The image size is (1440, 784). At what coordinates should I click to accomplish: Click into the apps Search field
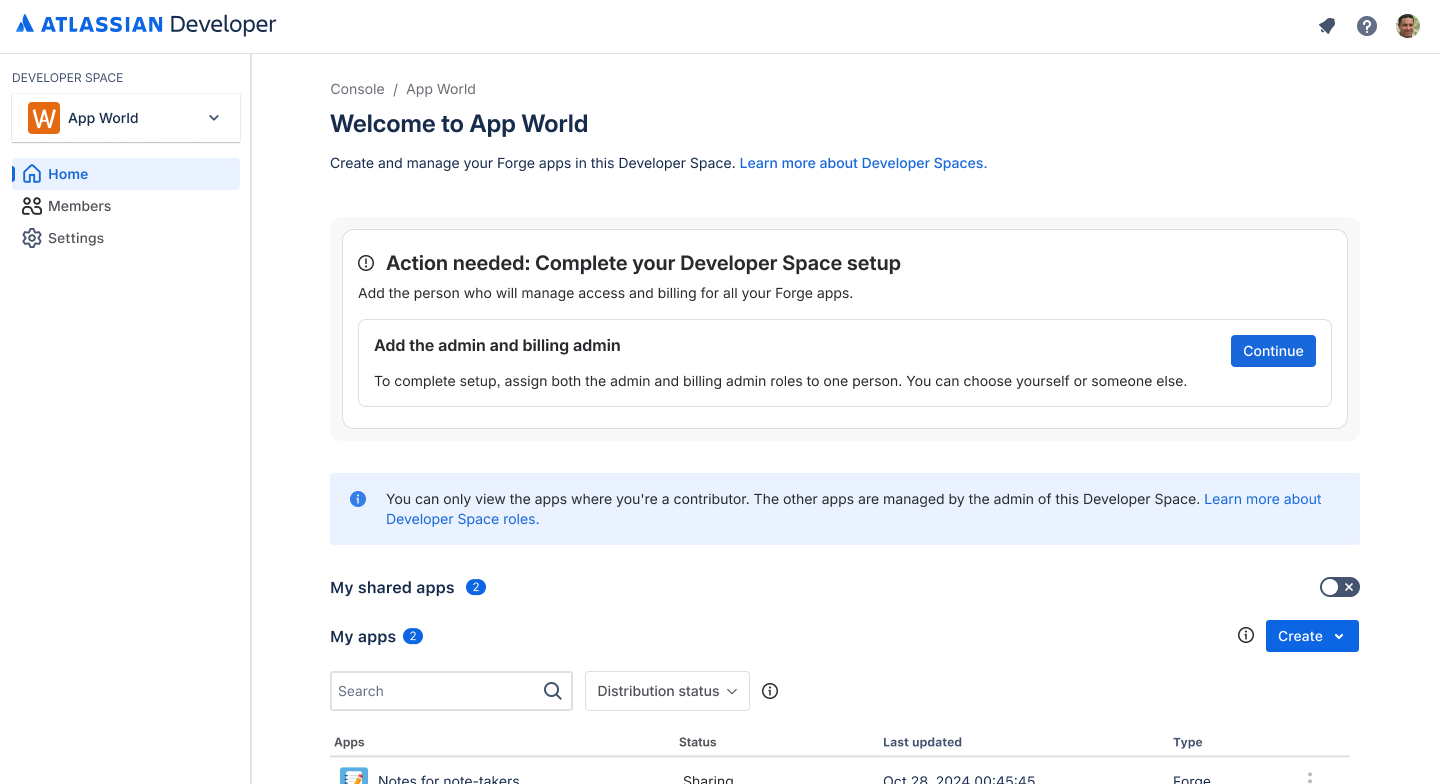tap(436, 691)
